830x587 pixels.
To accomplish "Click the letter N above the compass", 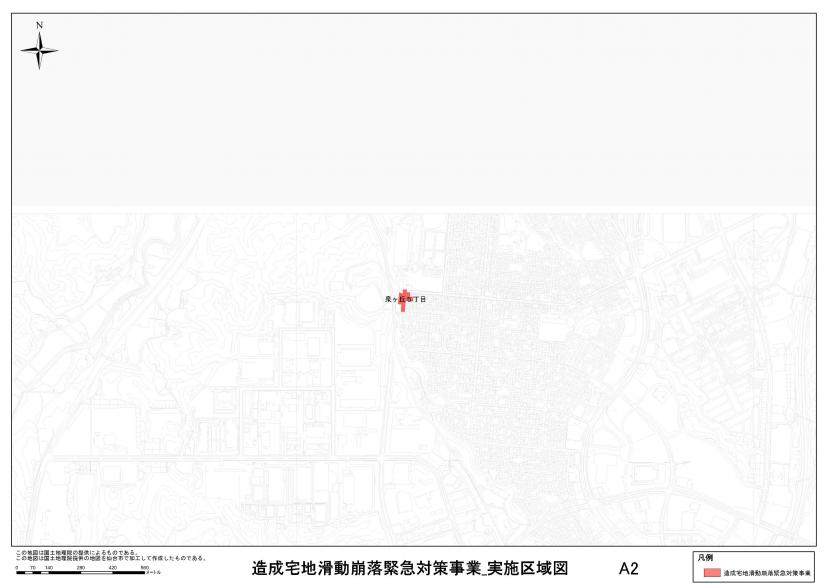I will click(x=39, y=24).
